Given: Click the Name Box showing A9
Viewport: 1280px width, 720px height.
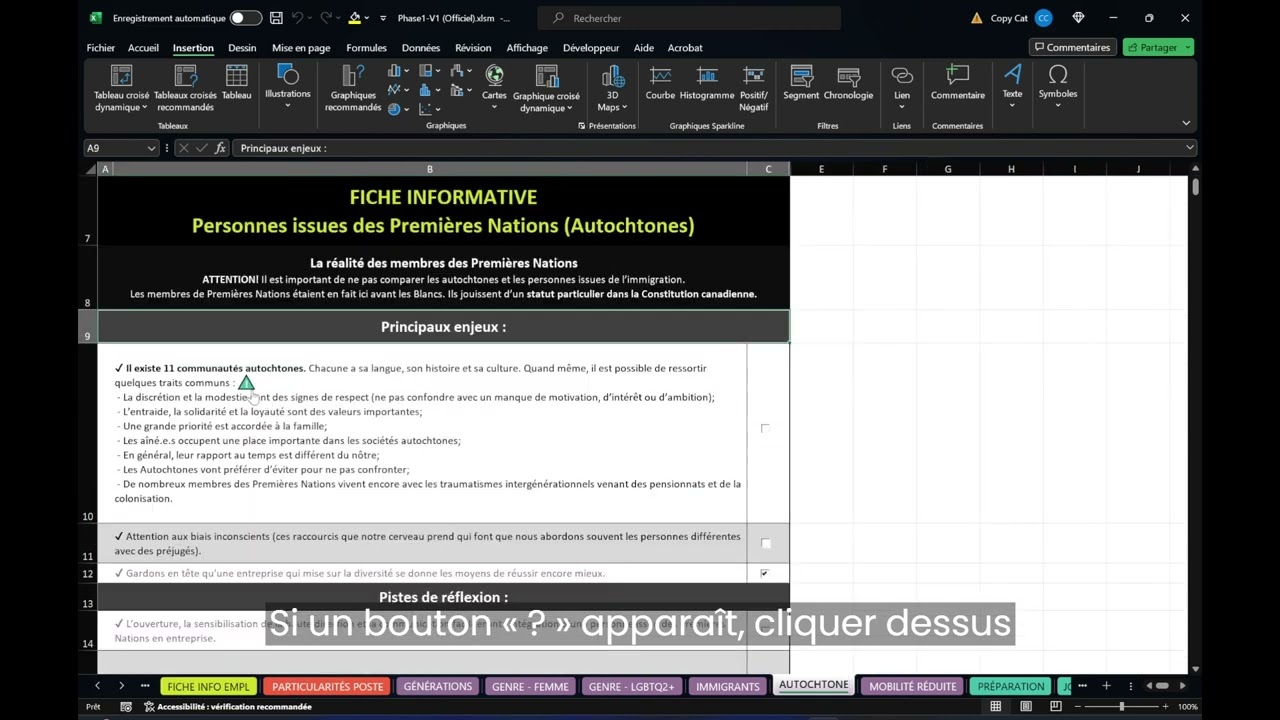Looking at the screenshot, I should click(x=120, y=148).
